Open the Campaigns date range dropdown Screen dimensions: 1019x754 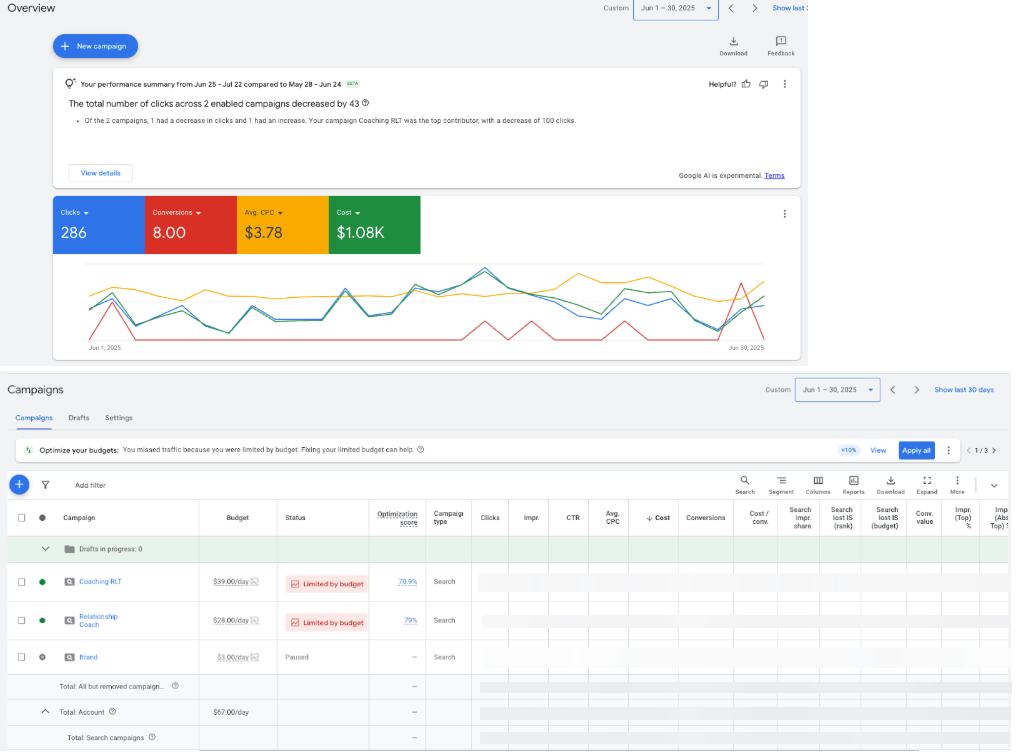click(x=838, y=390)
